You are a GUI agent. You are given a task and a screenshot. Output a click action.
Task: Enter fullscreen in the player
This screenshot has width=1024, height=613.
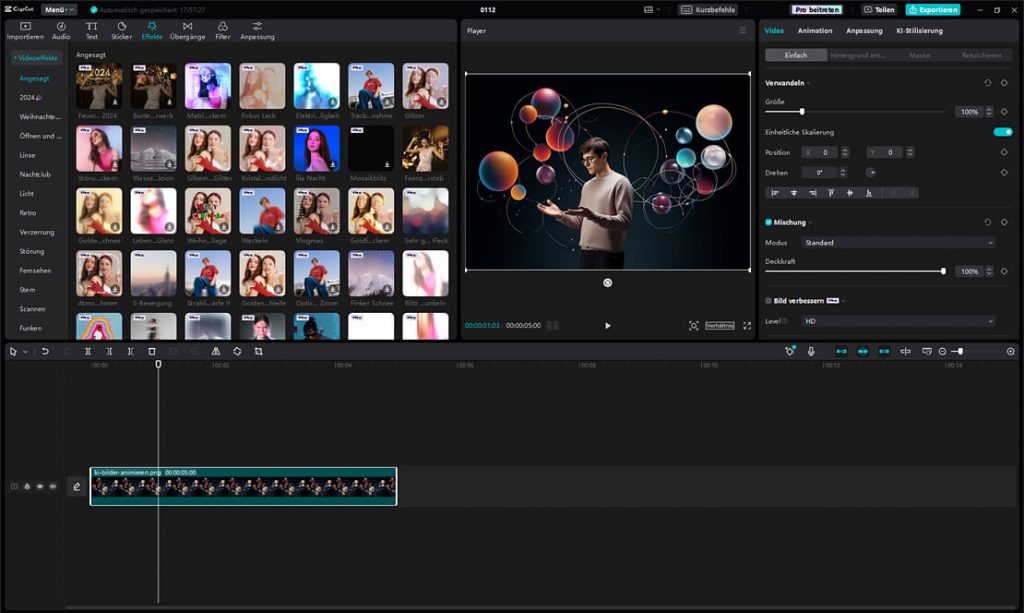pyautogui.click(x=746, y=326)
